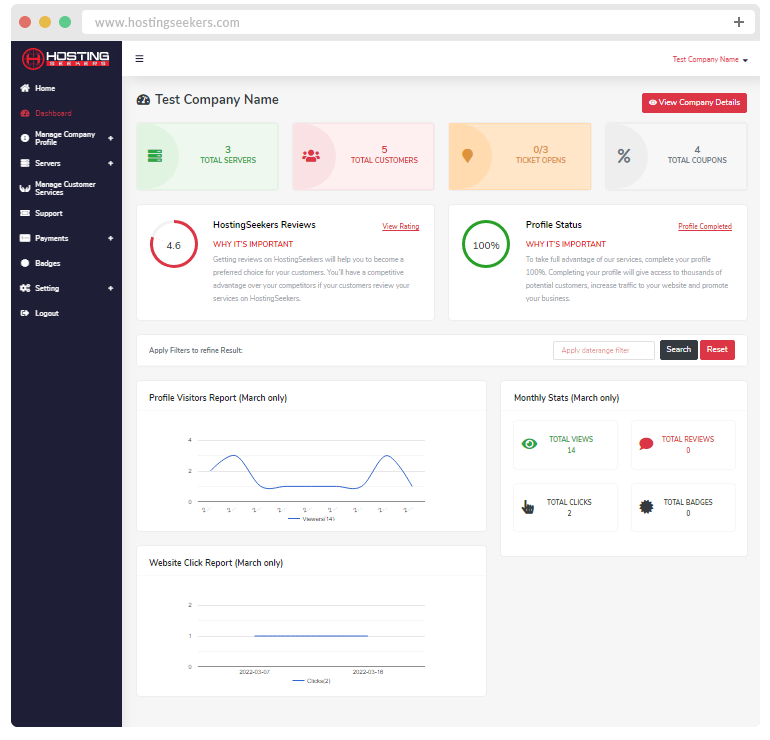Toggle the hamburger menu icon
This screenshot has width=770, height=740.
(x=139, y=59)
